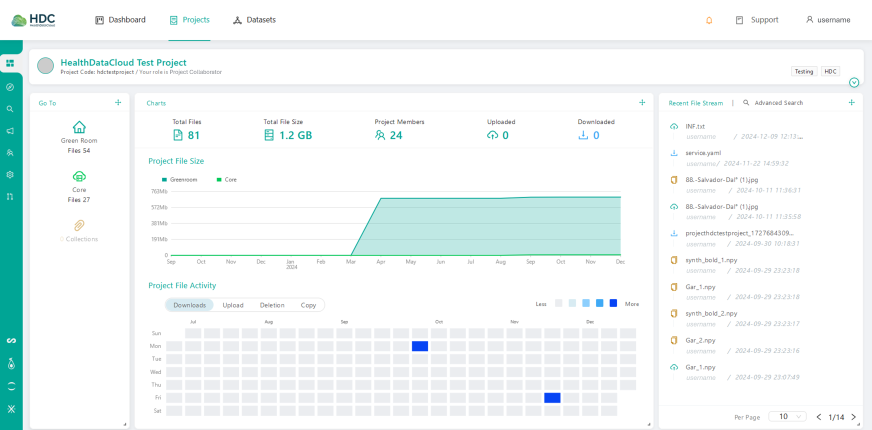Image resolution: width=872 pixels, height=430 pixels.
Task: Click the S-shaped link icon in sidebar bottom
Action: 10,340
